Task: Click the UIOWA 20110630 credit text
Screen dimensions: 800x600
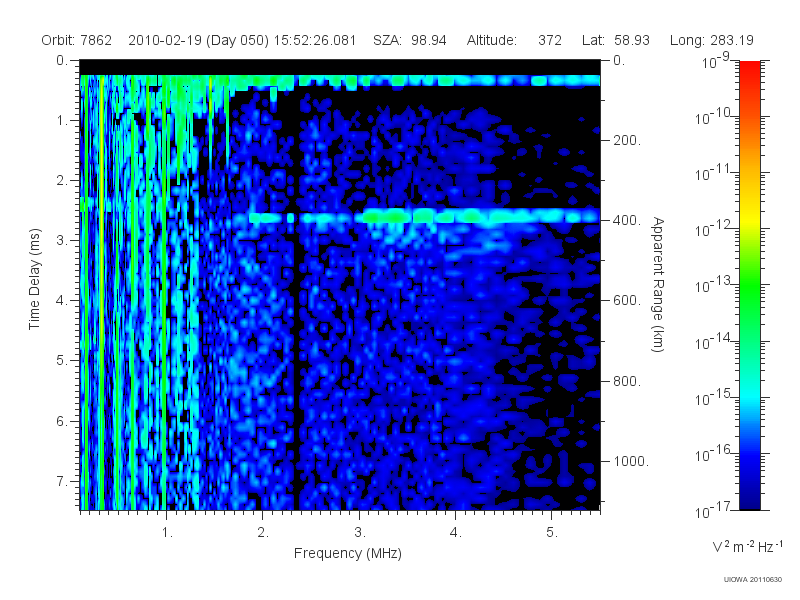Action: 753,580
